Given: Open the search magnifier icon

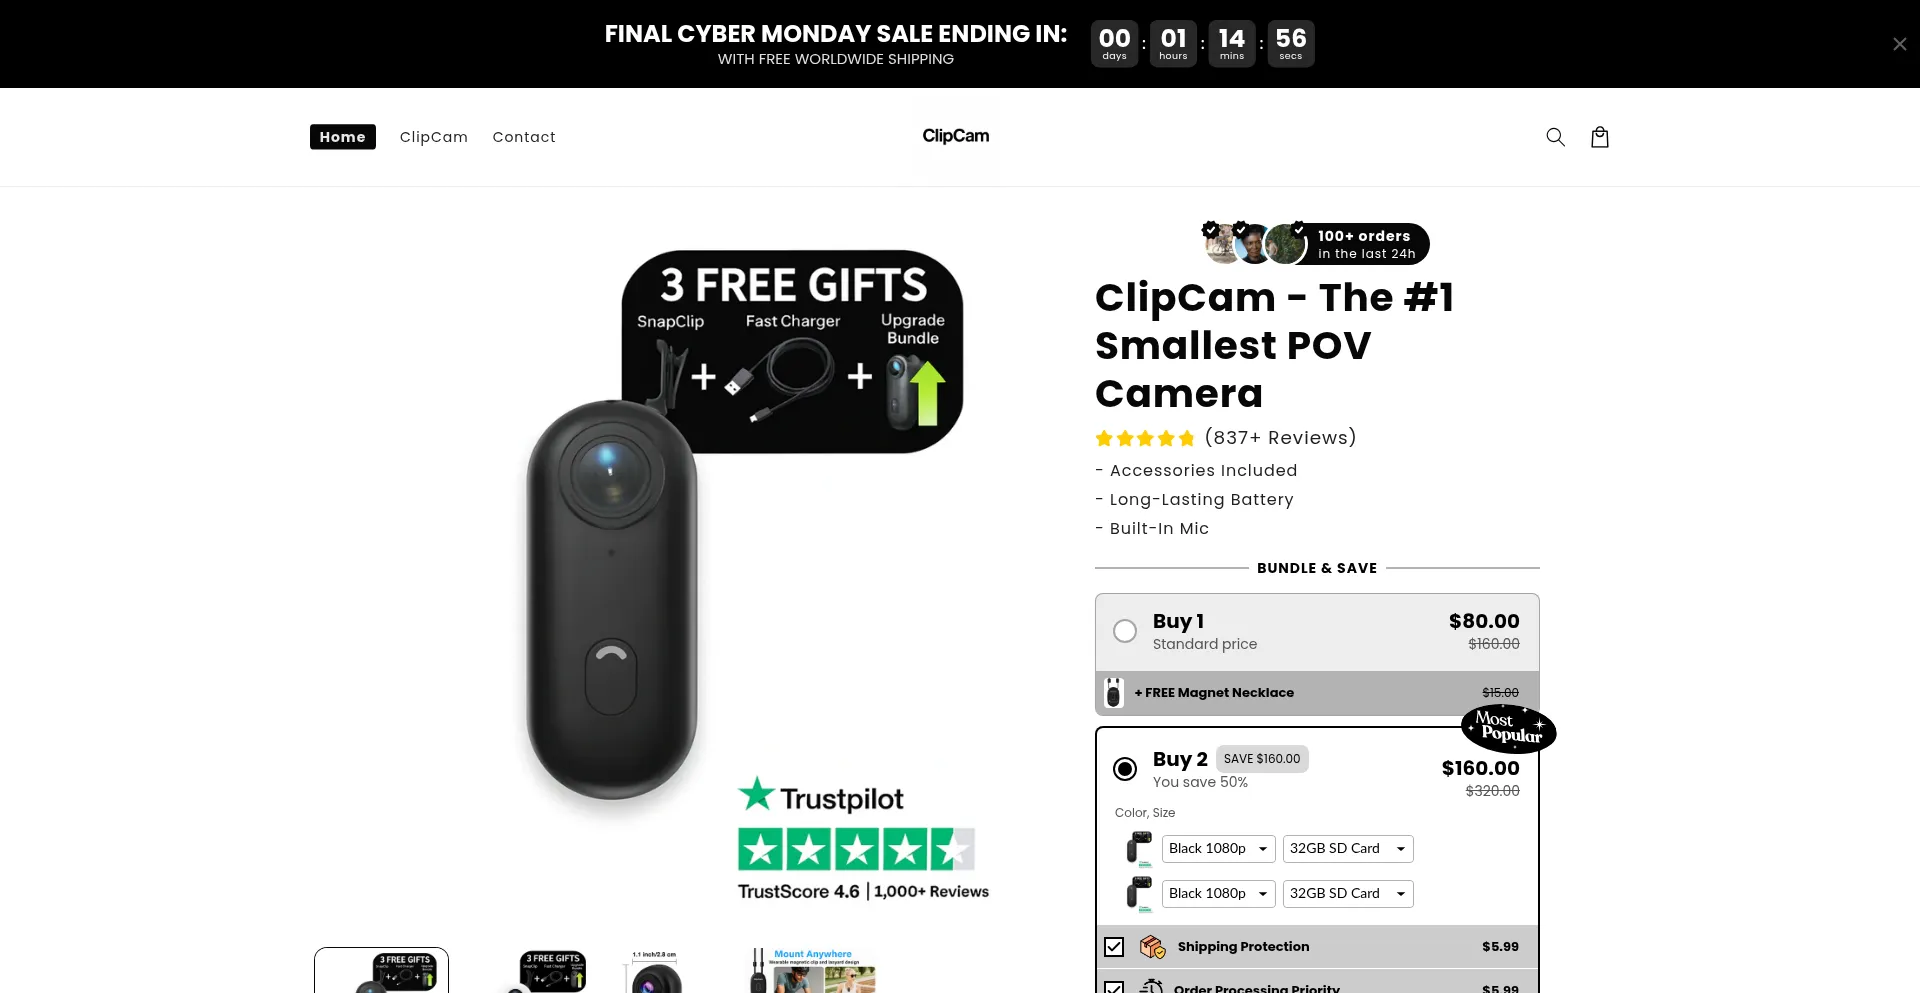Looking at the screenshot, I should click(x=1555, y=137).
